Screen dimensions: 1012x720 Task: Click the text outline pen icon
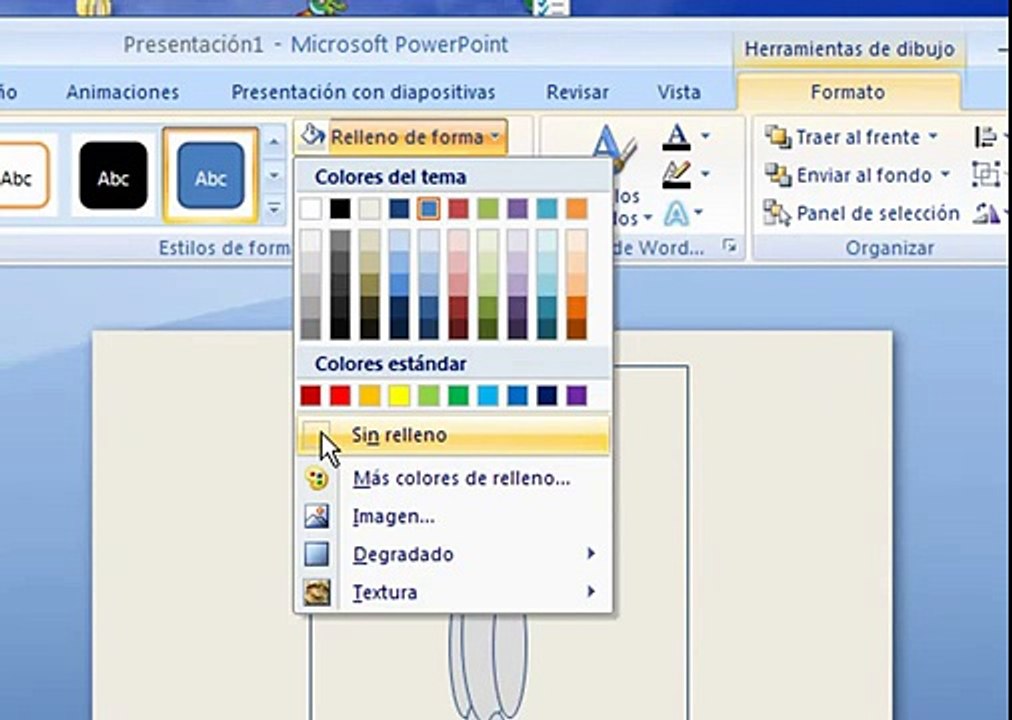point(676,174)
